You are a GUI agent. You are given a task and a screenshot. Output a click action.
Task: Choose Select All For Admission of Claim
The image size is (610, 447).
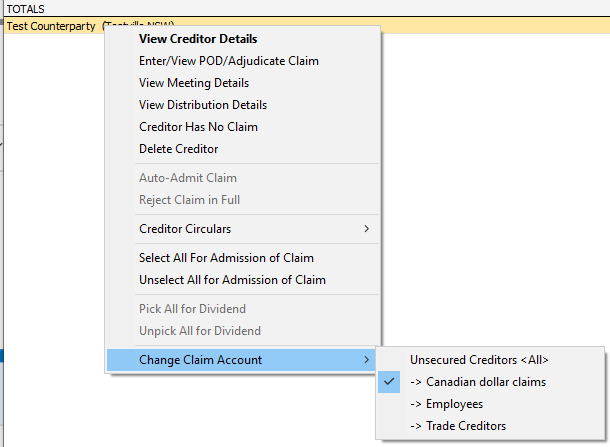click(x=226, y=258)
